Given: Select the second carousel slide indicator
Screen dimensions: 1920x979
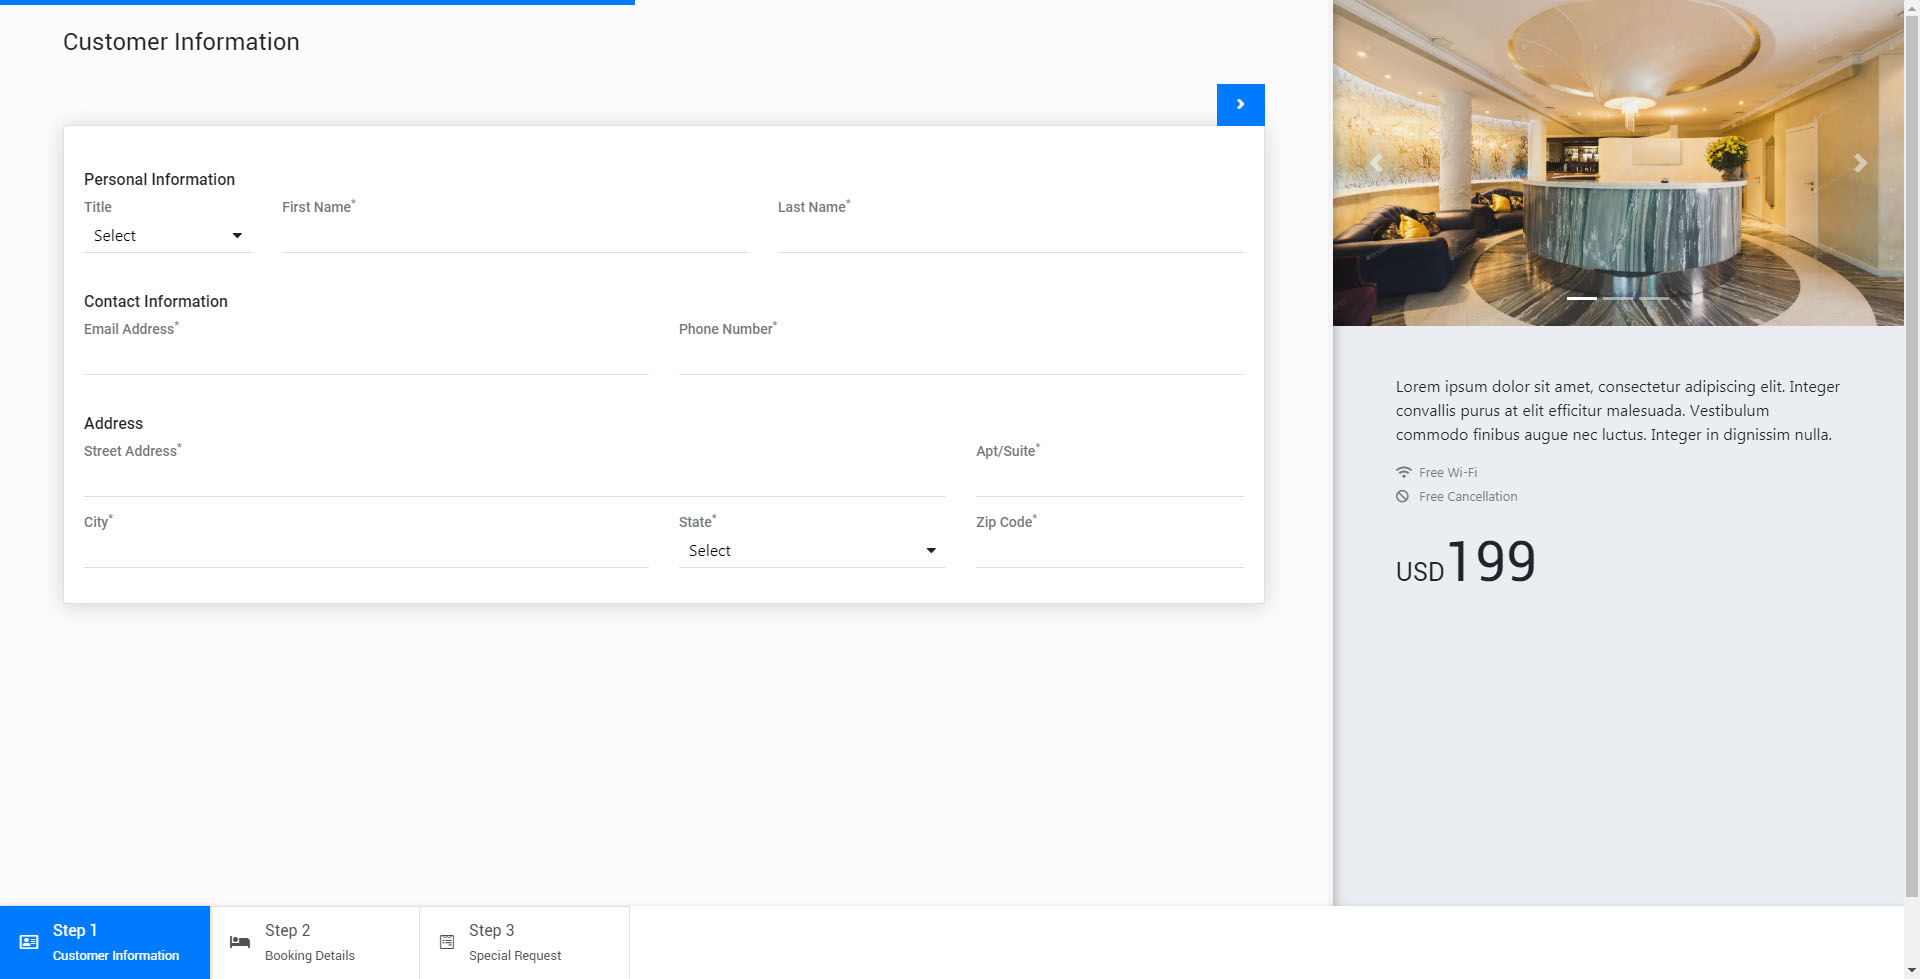Looking at the screenshot, I should coord(1618,298).
